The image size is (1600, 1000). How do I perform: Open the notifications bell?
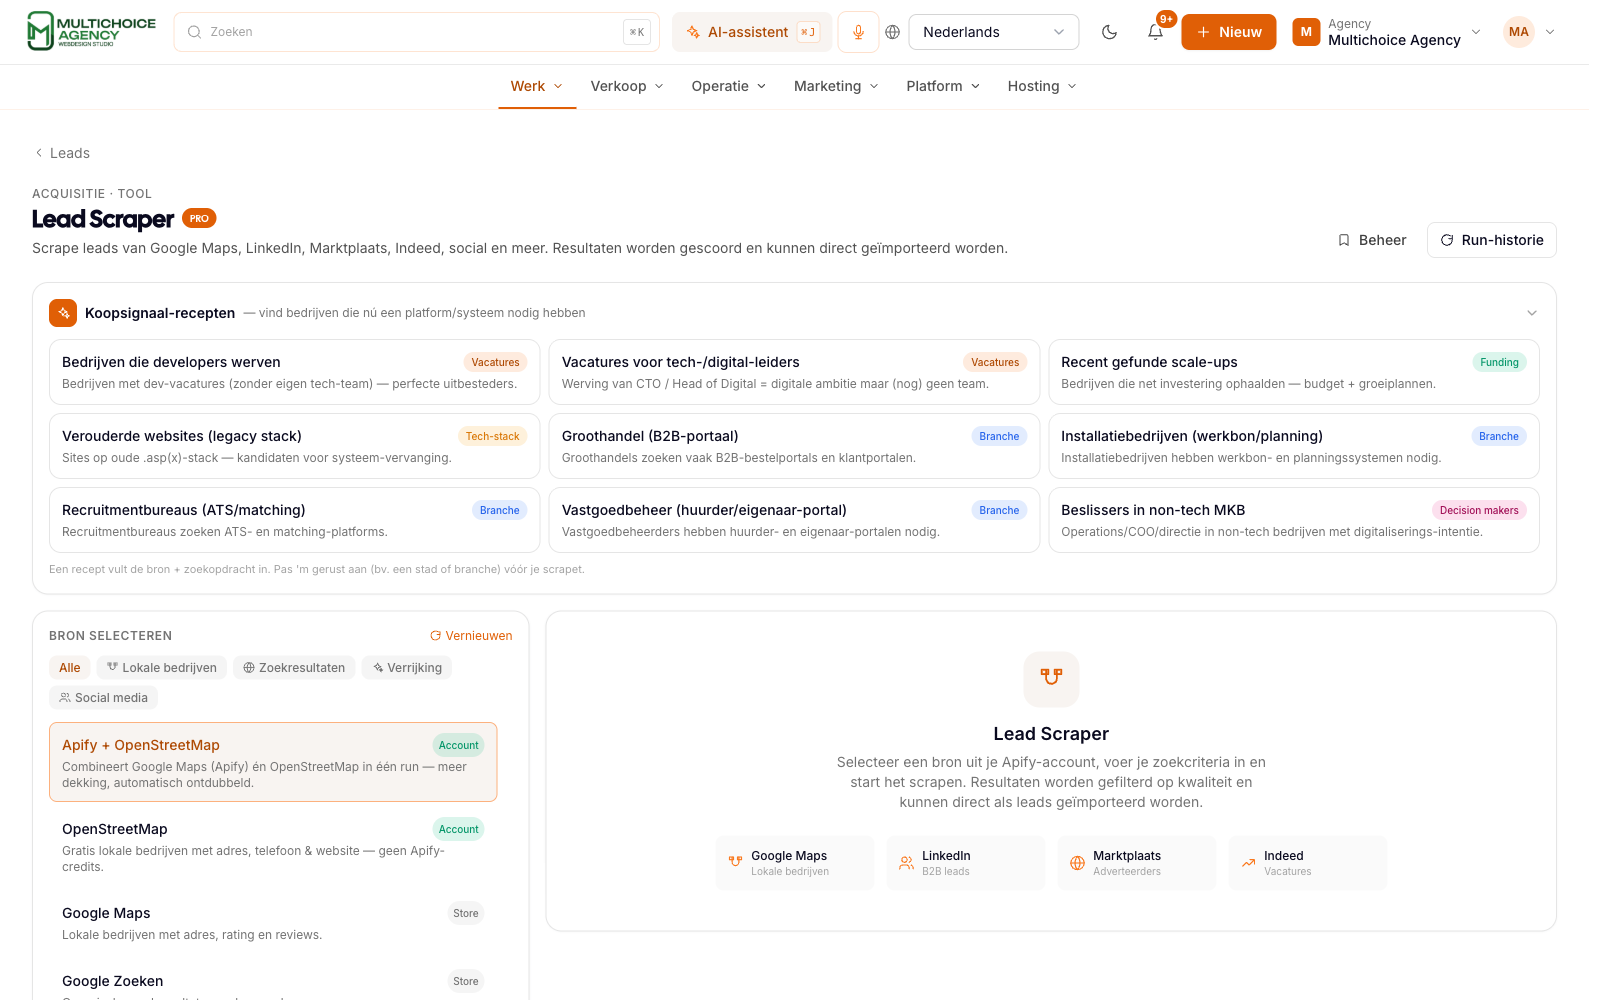[1155, 32]
